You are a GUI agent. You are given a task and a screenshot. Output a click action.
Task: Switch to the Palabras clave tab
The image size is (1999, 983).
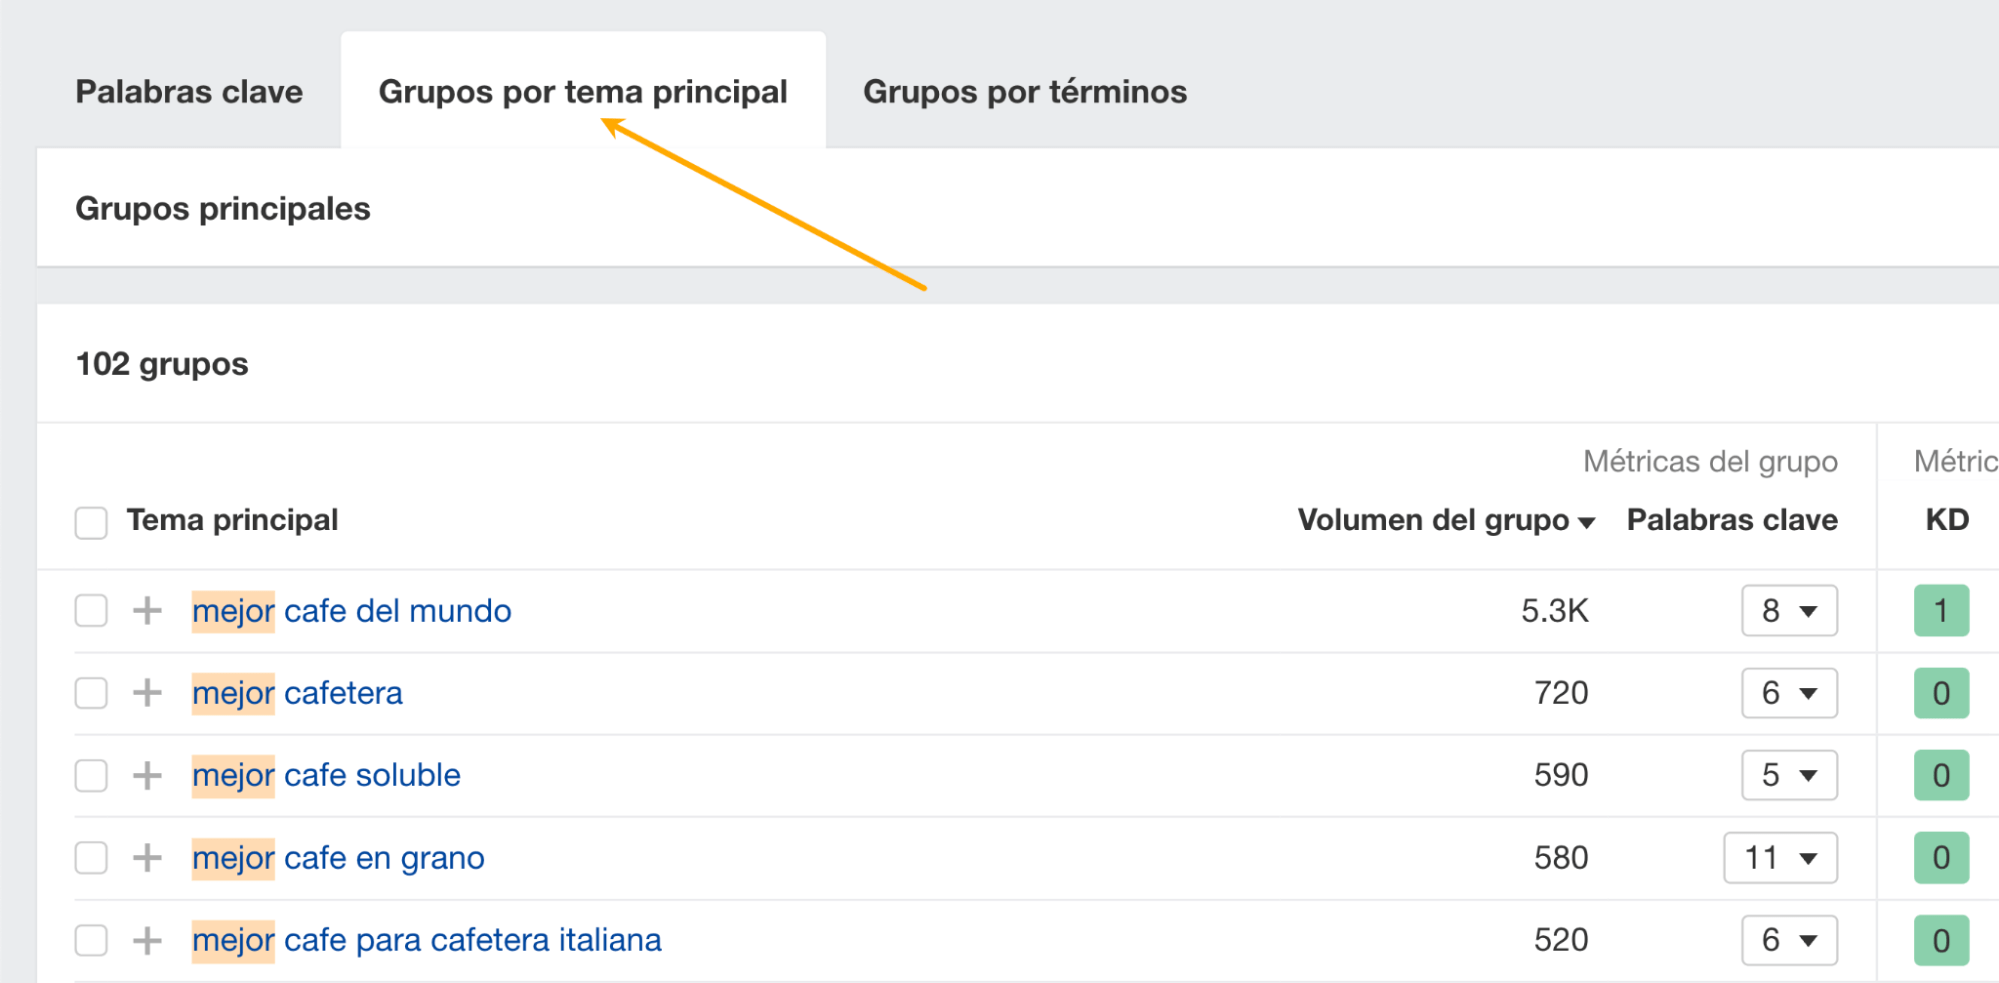(188, 91)
